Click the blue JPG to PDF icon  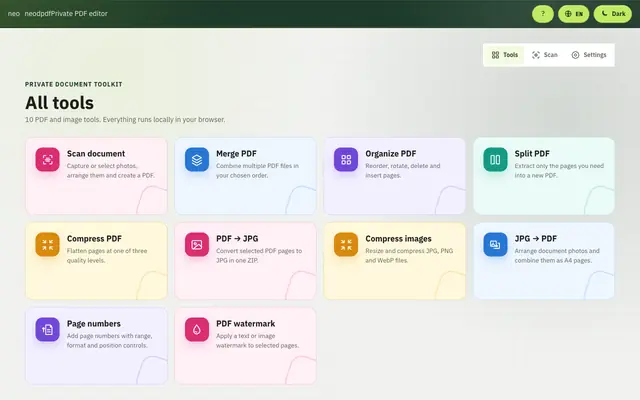[495, 244]
